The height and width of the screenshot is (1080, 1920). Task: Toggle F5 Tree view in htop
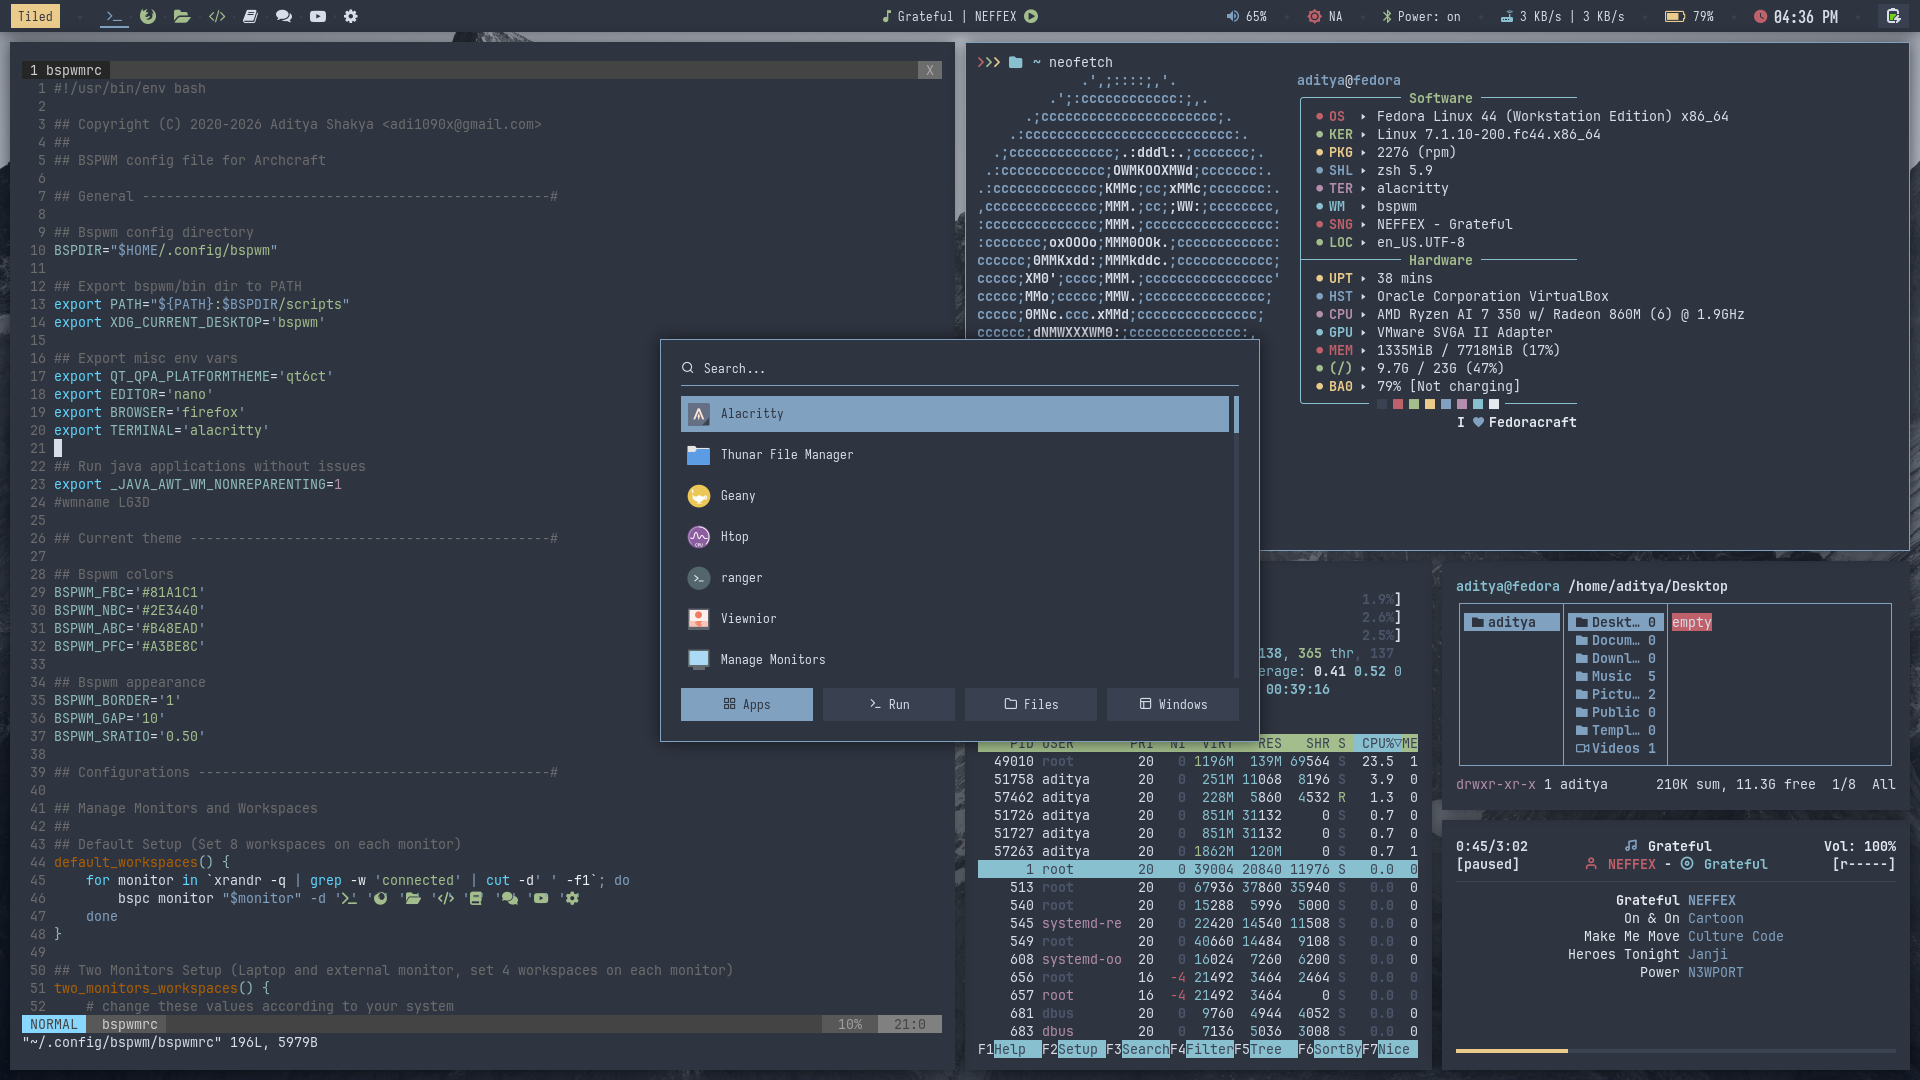1266,1049
